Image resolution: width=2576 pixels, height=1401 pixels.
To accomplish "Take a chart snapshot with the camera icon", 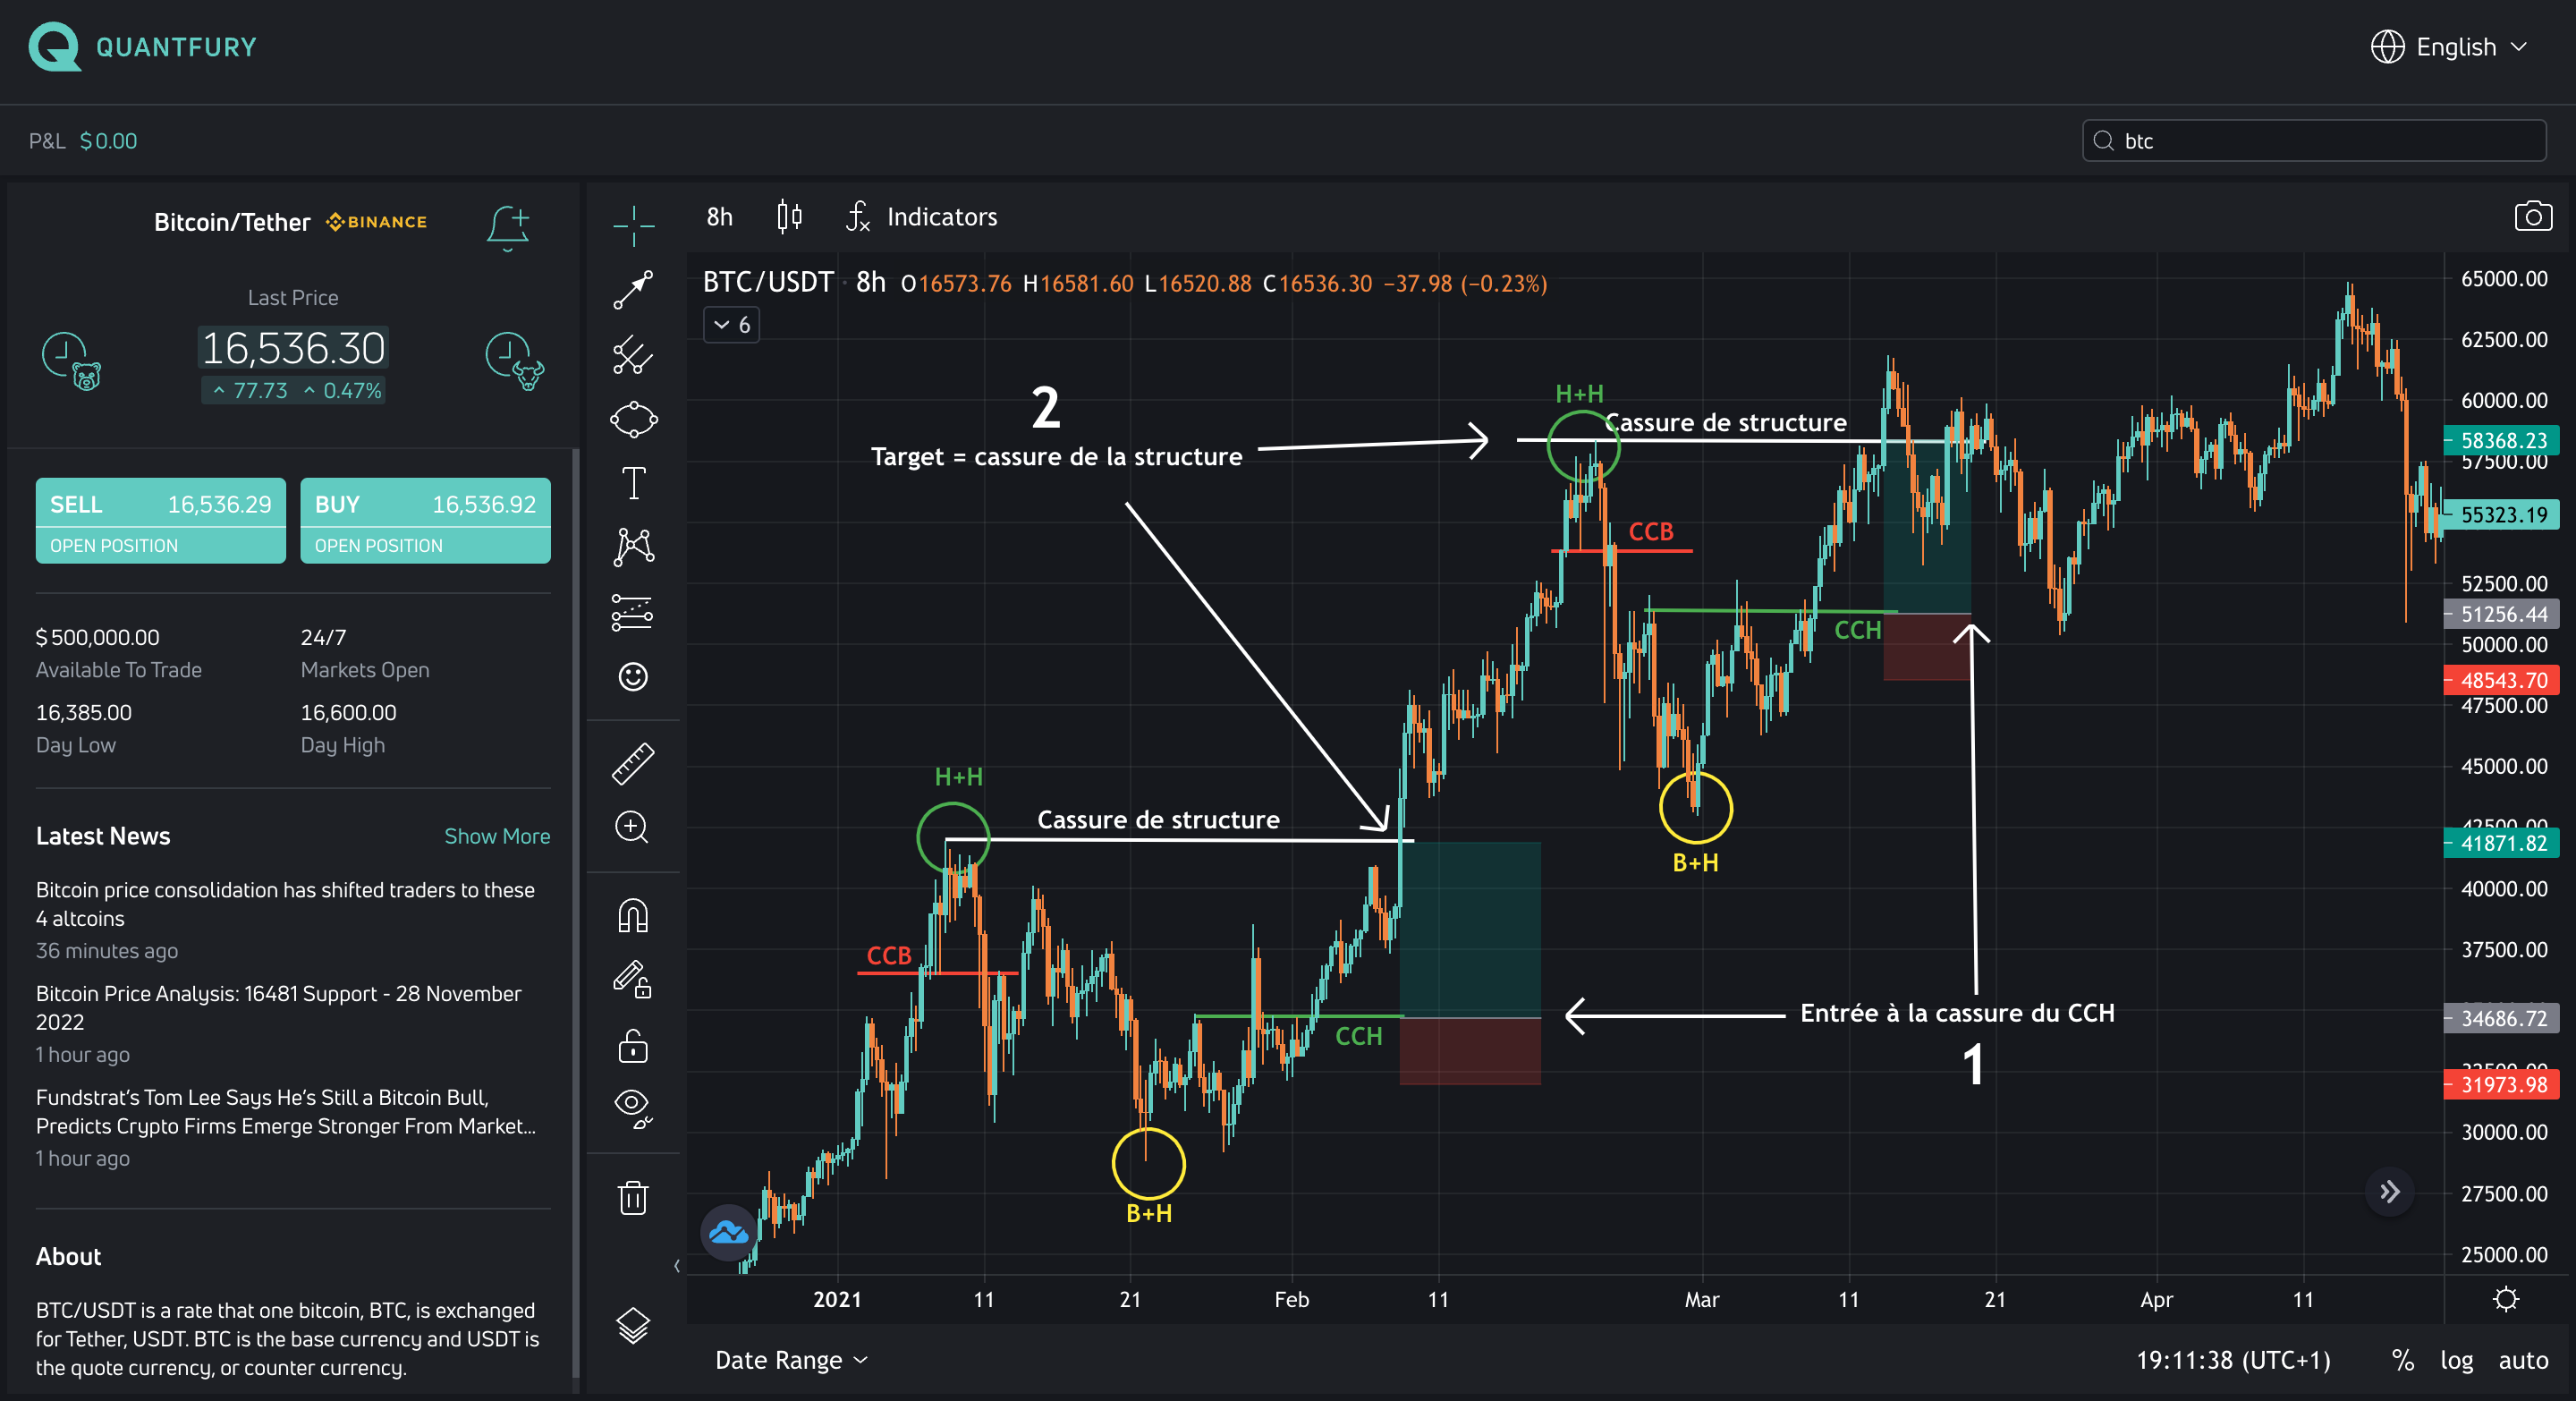I will click(2533, 216).
